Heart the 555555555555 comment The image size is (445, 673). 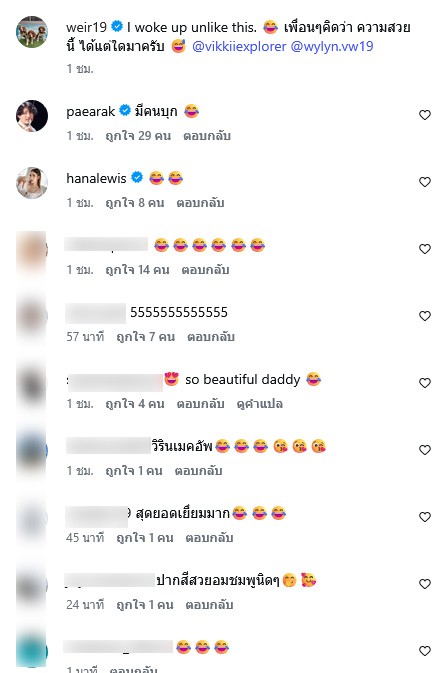[x=424, y=316]
